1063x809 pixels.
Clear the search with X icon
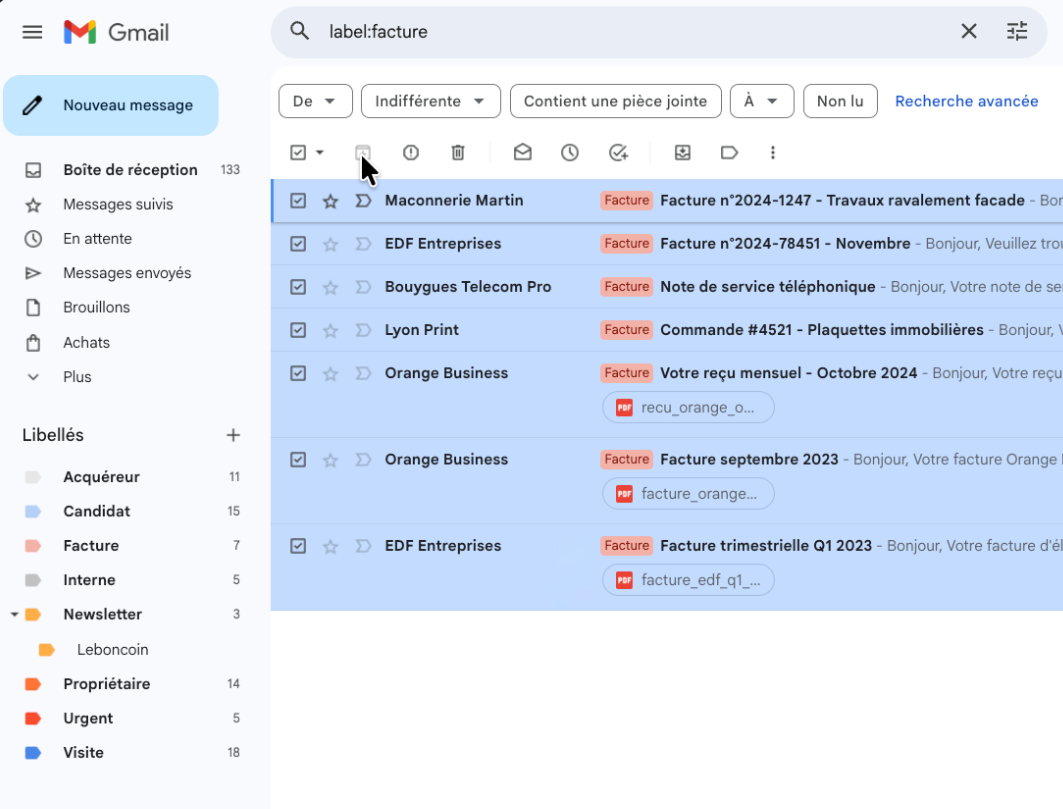[x=969, y=31]
